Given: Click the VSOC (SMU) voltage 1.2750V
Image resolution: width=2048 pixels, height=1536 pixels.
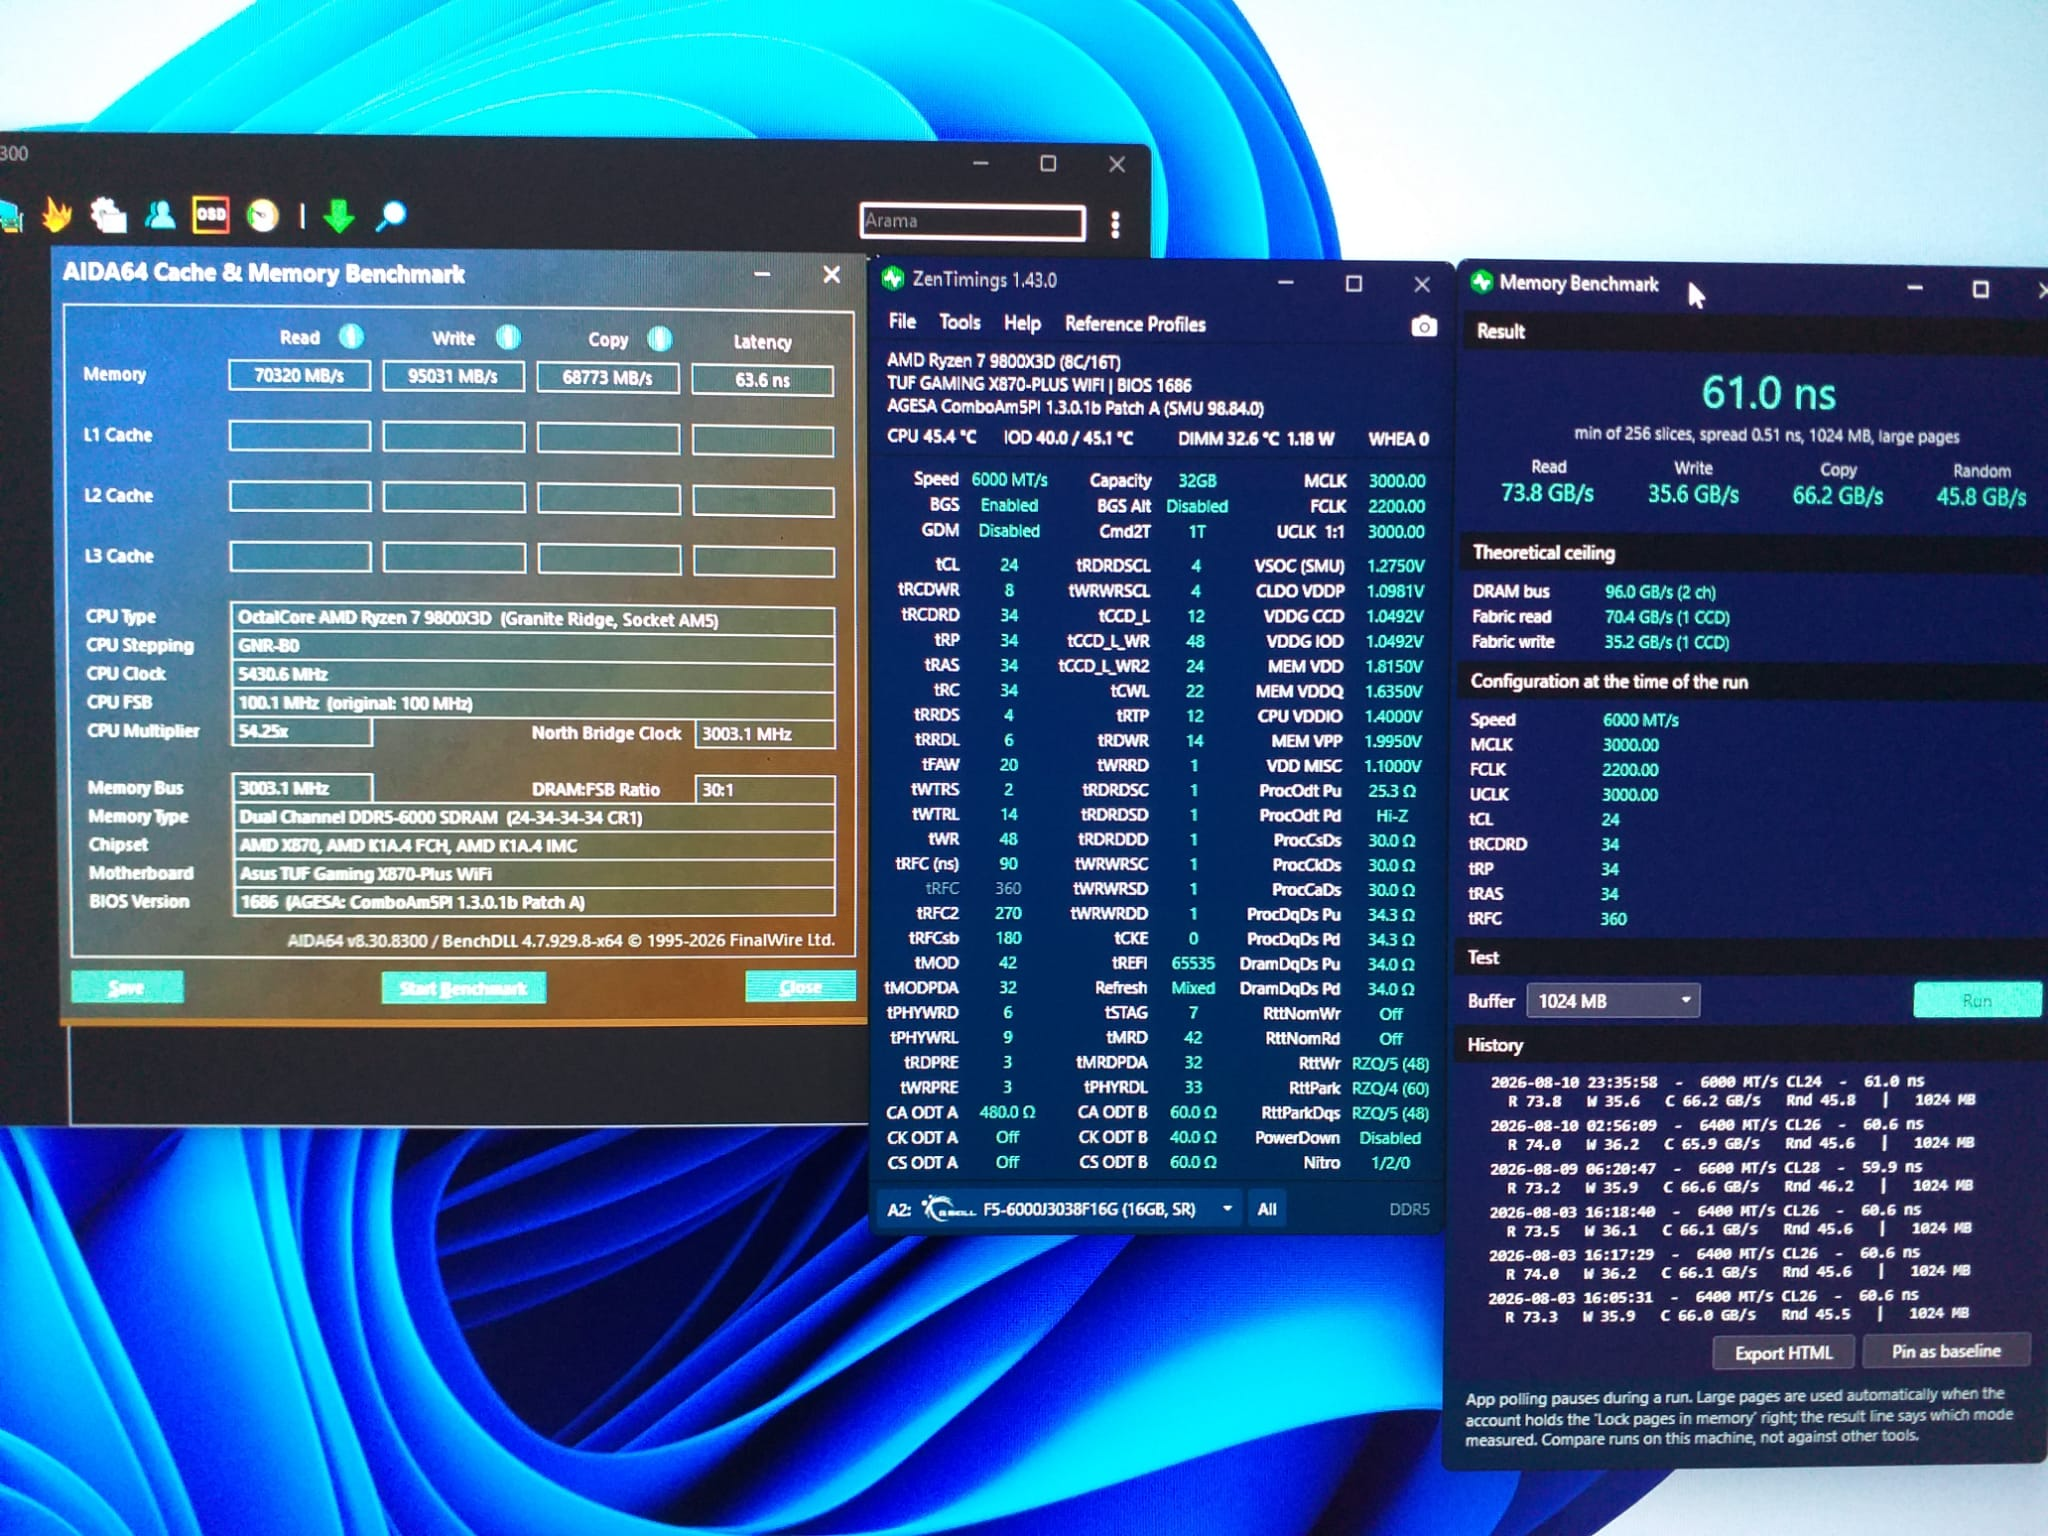Looking at the screenshot, I should pos(1395,566).
